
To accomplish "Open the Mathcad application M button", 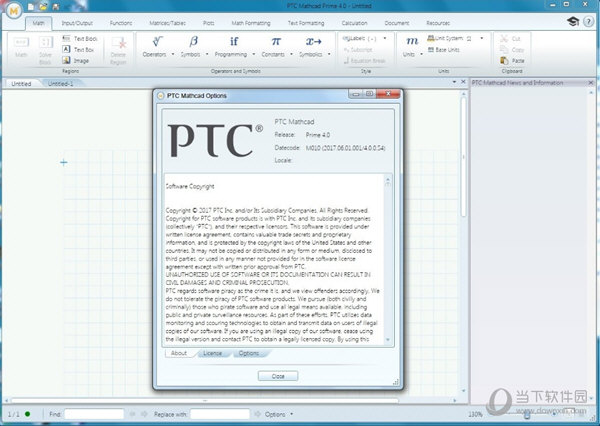I will point(14,11).
